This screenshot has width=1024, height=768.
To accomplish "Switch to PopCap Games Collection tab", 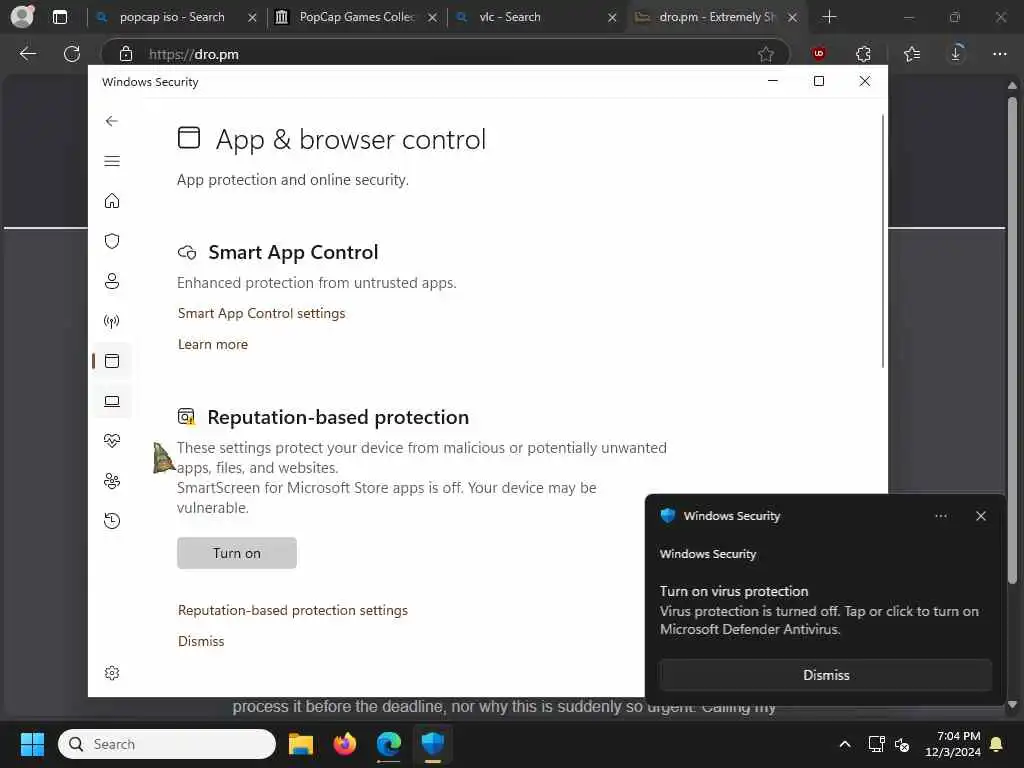I will pos(357,17).
